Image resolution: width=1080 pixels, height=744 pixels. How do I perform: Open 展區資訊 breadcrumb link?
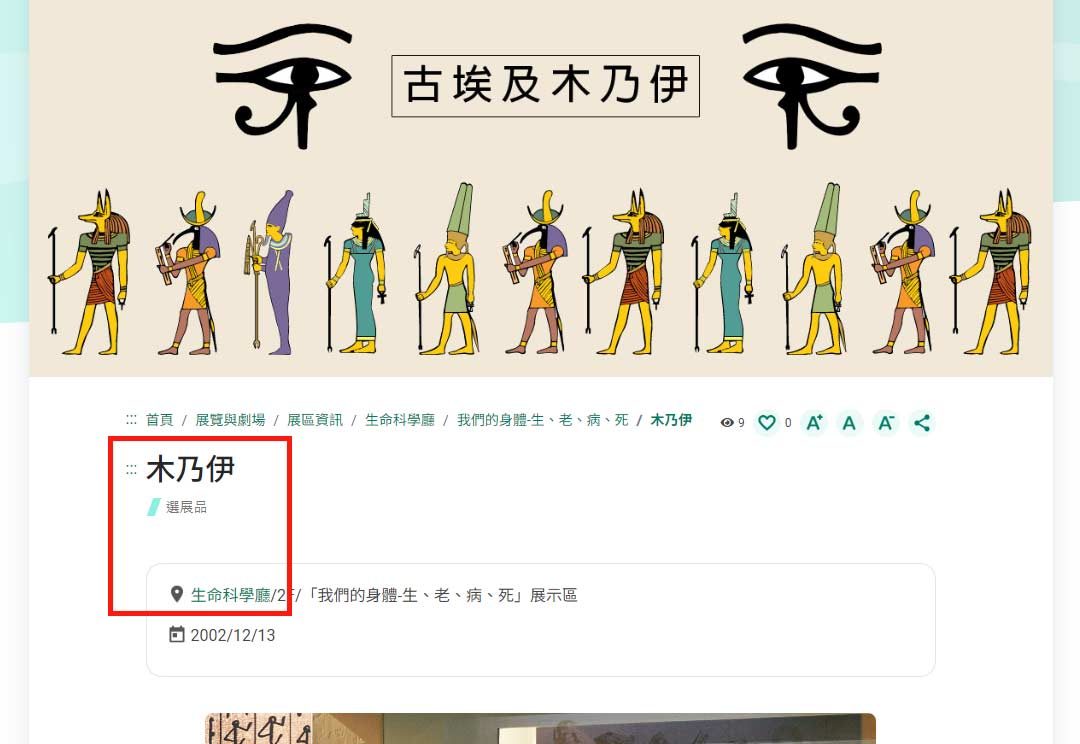pyautogui.click(x=315, y=420)
